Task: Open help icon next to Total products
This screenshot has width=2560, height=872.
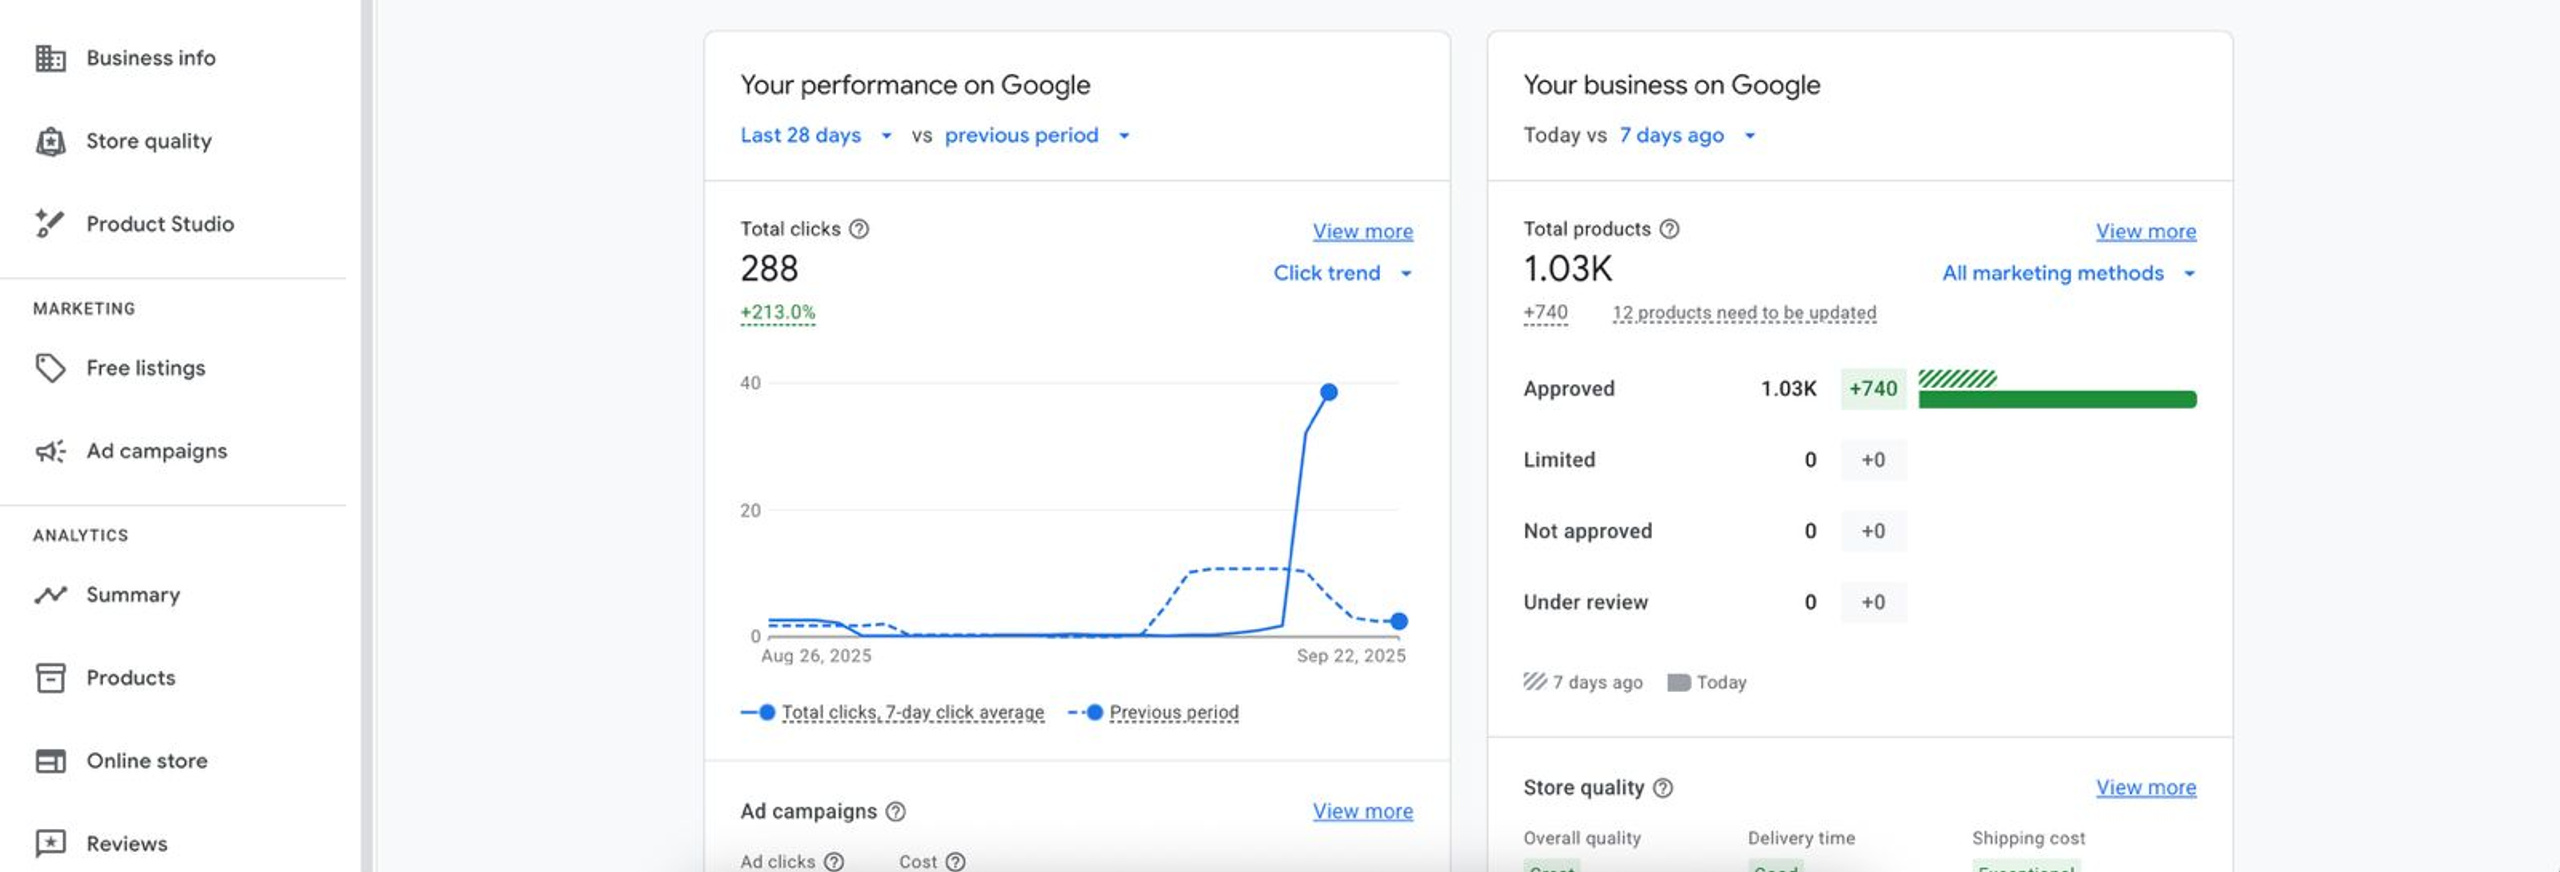Action: click(x=1669, y=229)
